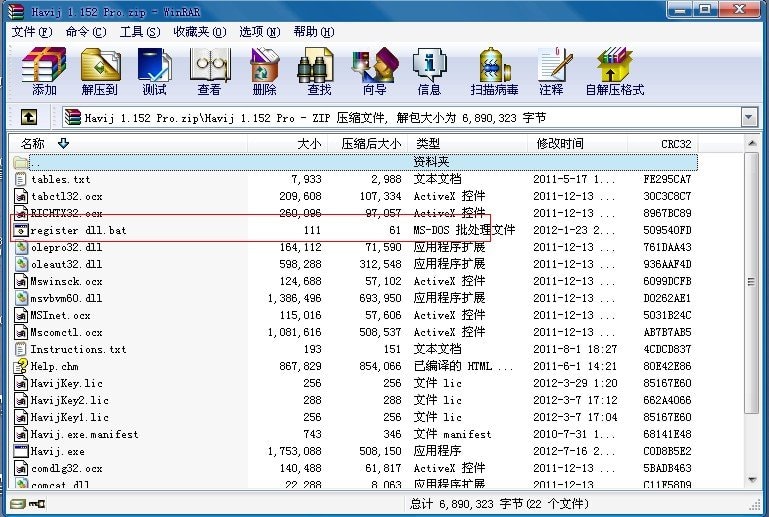The image size is (769, 517).
Task: Click the 自解压格式 (SFX) toolbar icon
Action: click(615, 72)
